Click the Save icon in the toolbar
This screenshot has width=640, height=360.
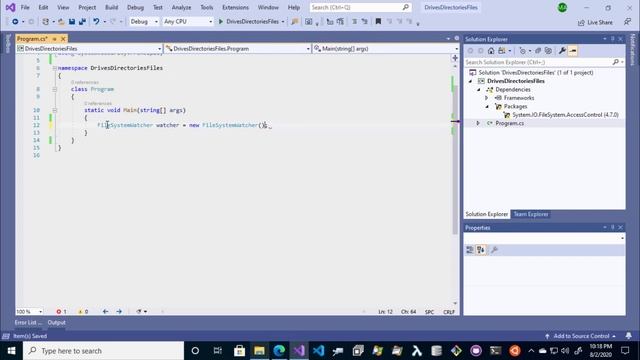click(72, 22)
